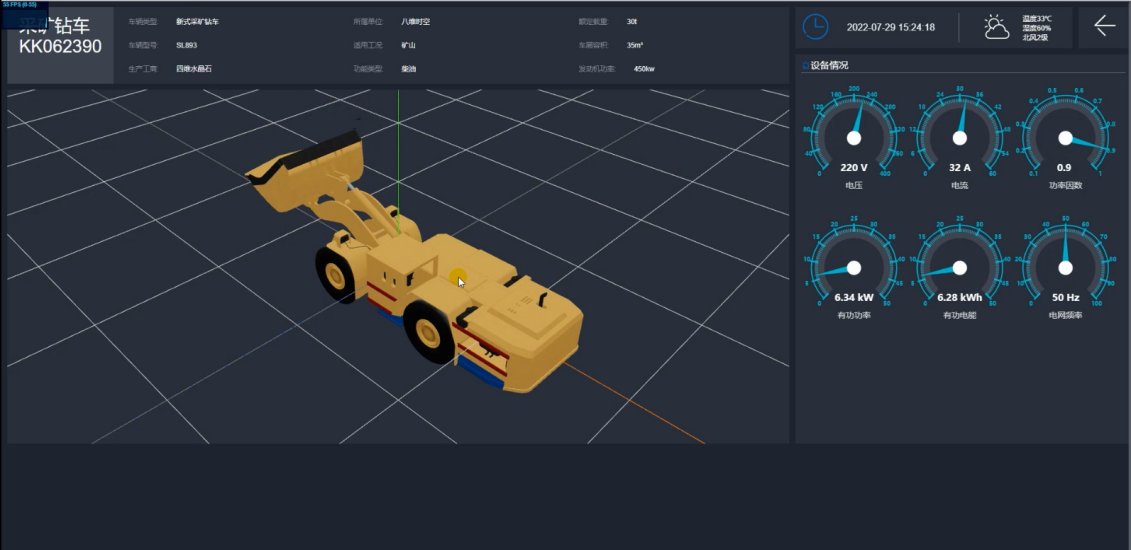Click the 有功功率 gauge showing 6.34 kW

point(854,267)
